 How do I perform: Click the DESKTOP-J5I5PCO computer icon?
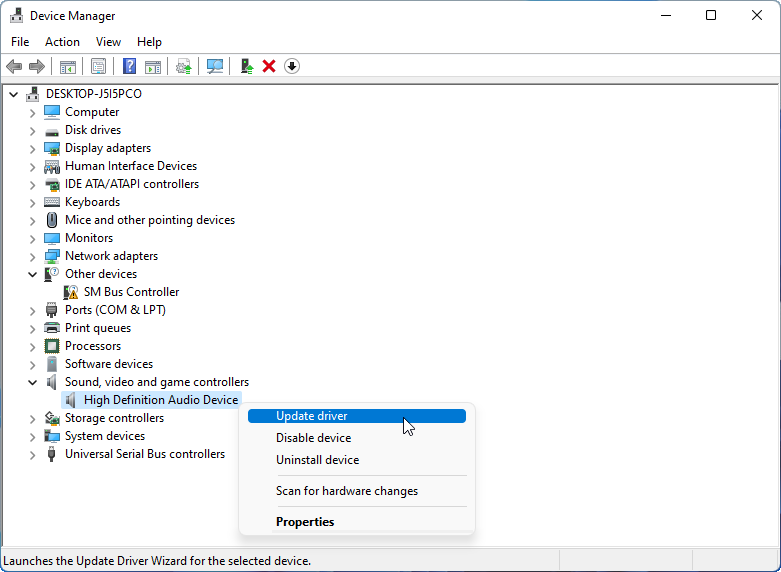click(x=33, y=94)
